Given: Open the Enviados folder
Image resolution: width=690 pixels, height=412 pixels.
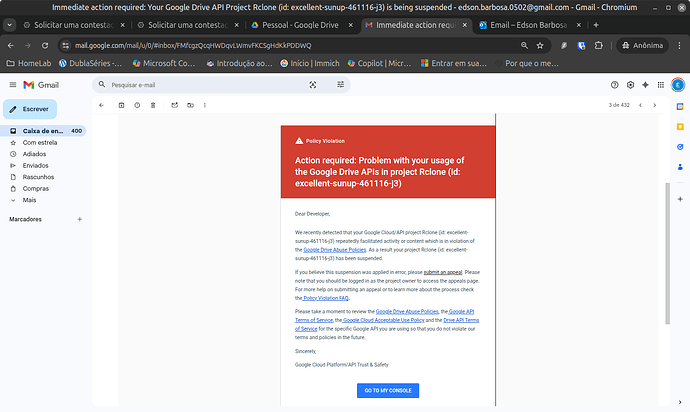Looking at the screenshot, I should coord(36,165).
